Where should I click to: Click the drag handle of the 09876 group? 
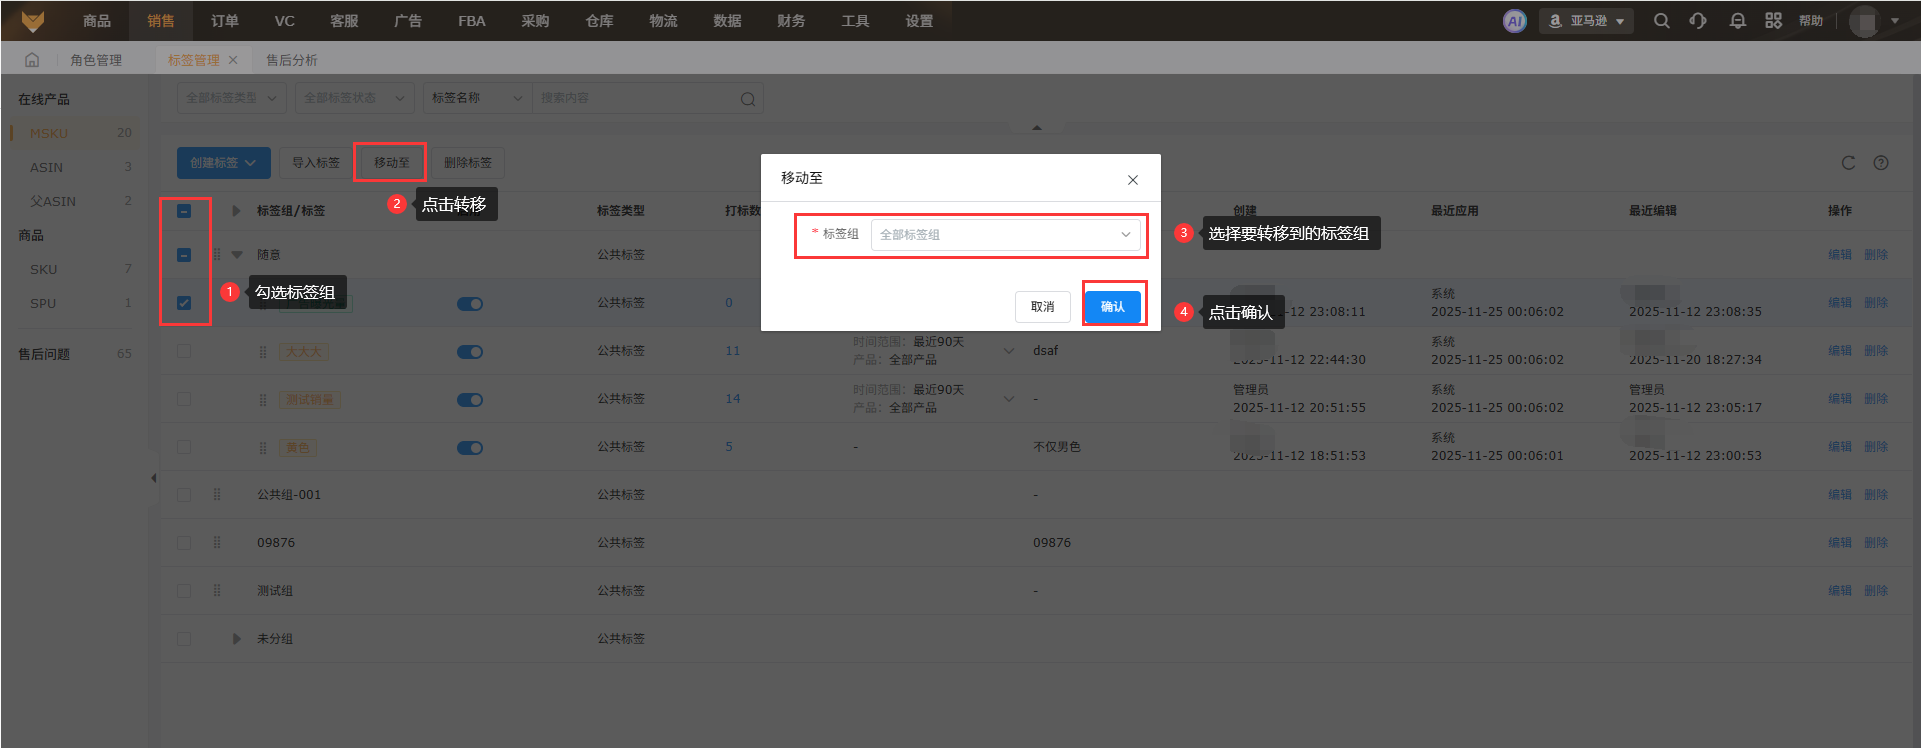(217, 543)
